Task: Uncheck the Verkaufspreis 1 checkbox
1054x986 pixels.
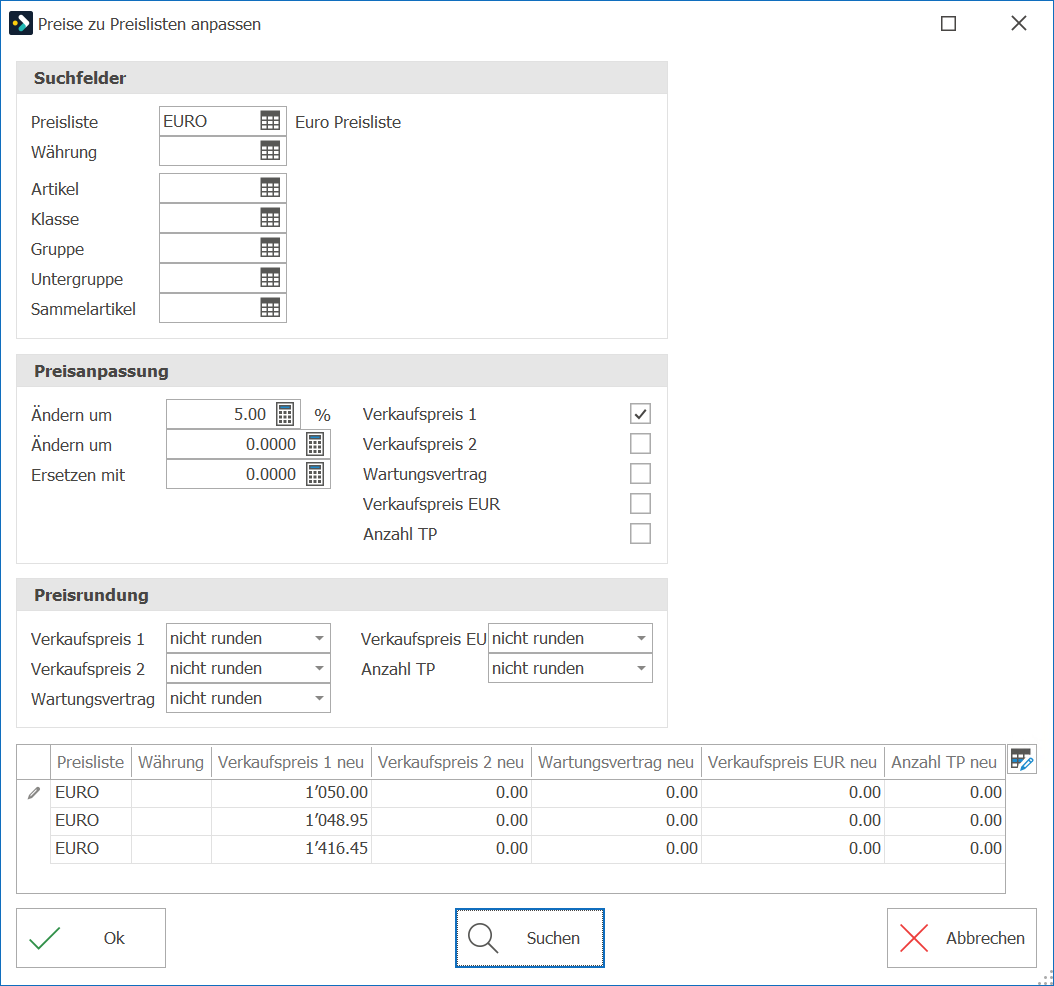Action: 640,414
